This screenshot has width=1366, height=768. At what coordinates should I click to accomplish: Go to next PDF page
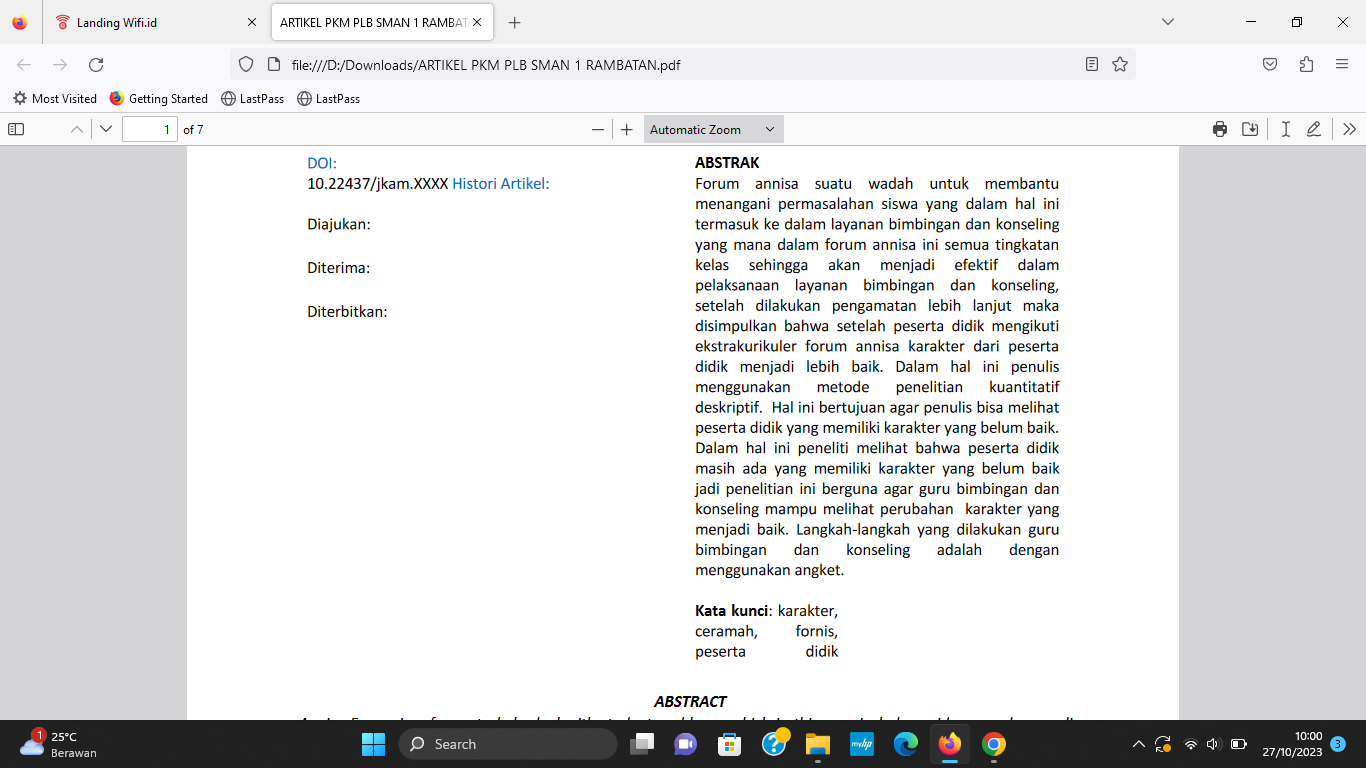106,129
